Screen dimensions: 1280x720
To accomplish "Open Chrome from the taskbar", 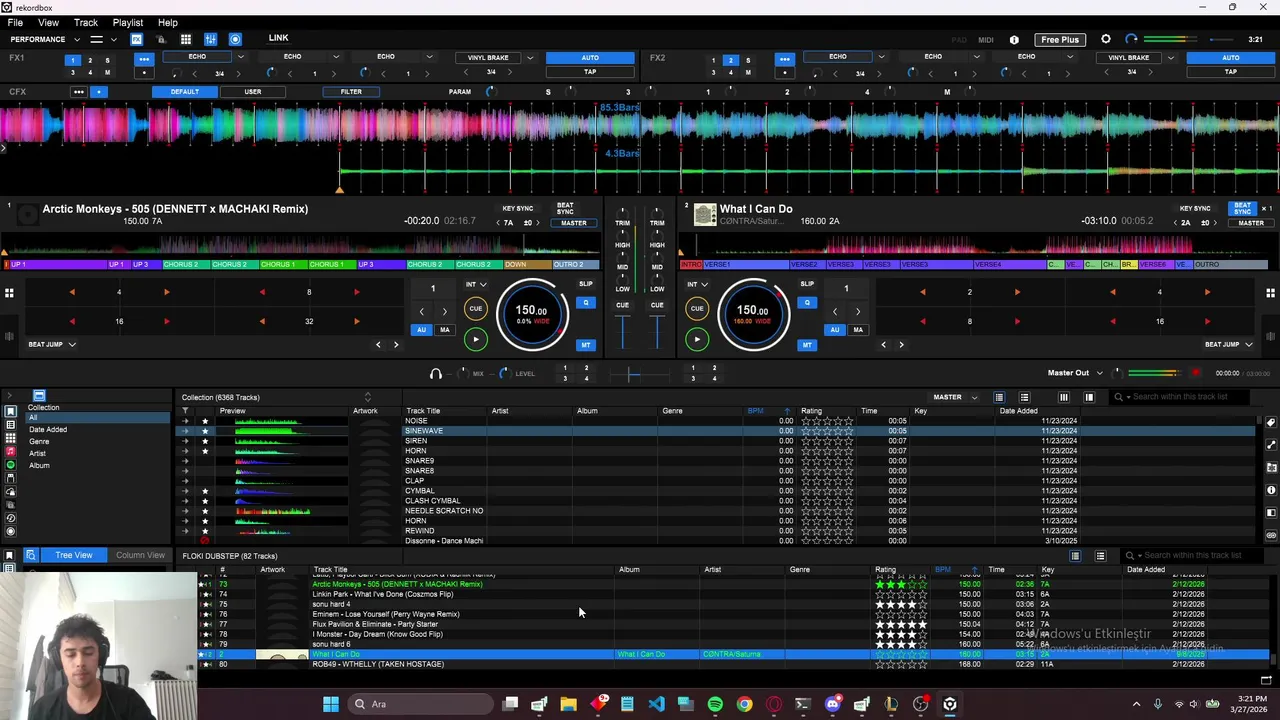I will (x=744, y=704).
